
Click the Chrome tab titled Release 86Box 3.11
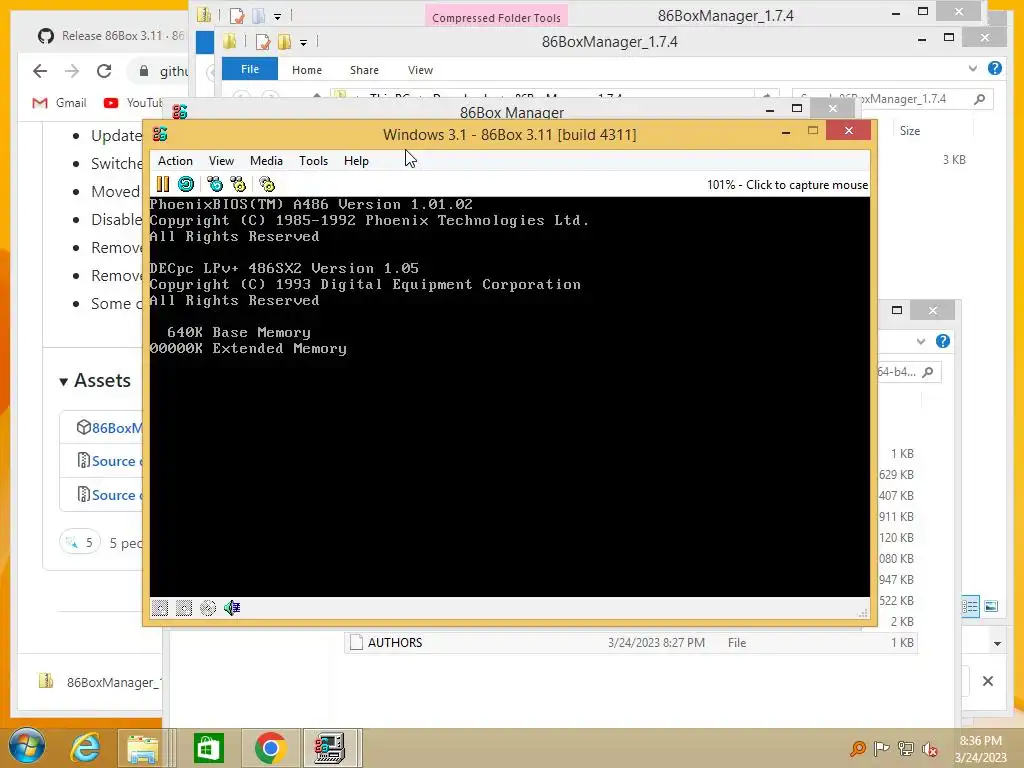pos(111,35)
